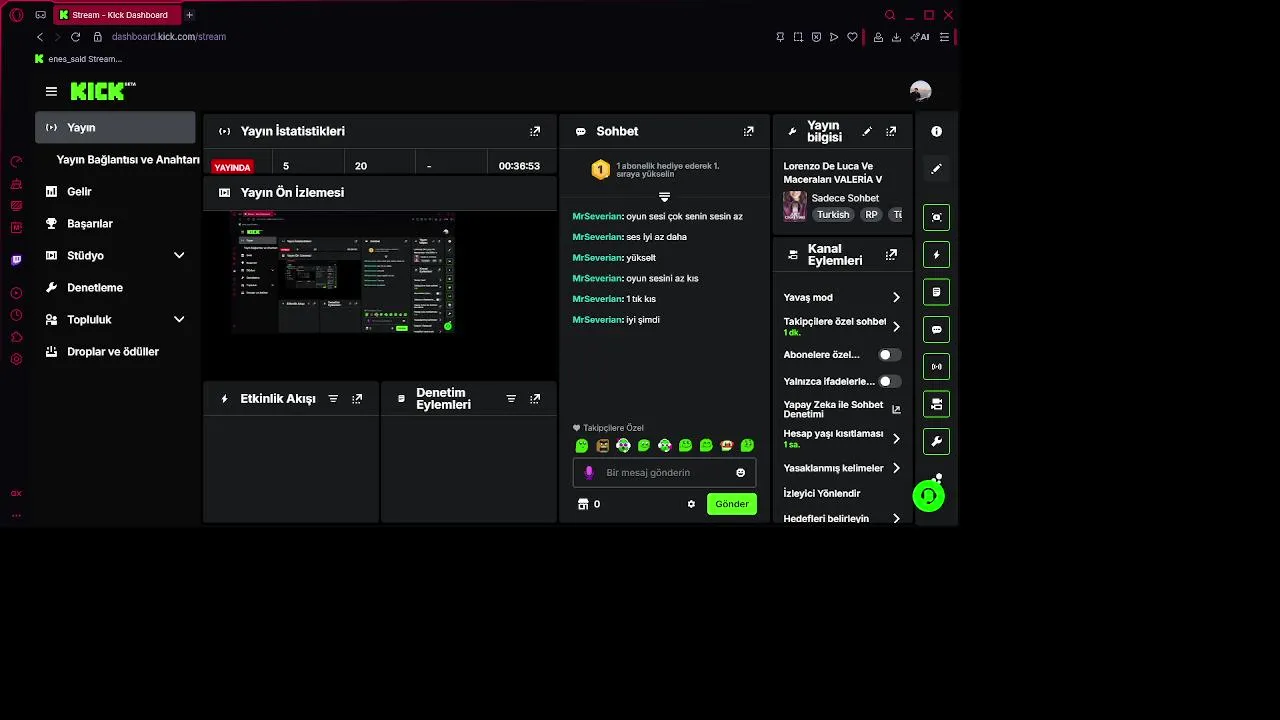Open the filter icon in Denetim Eylemleri
1280x720 pixels.
tap(511, 398)
